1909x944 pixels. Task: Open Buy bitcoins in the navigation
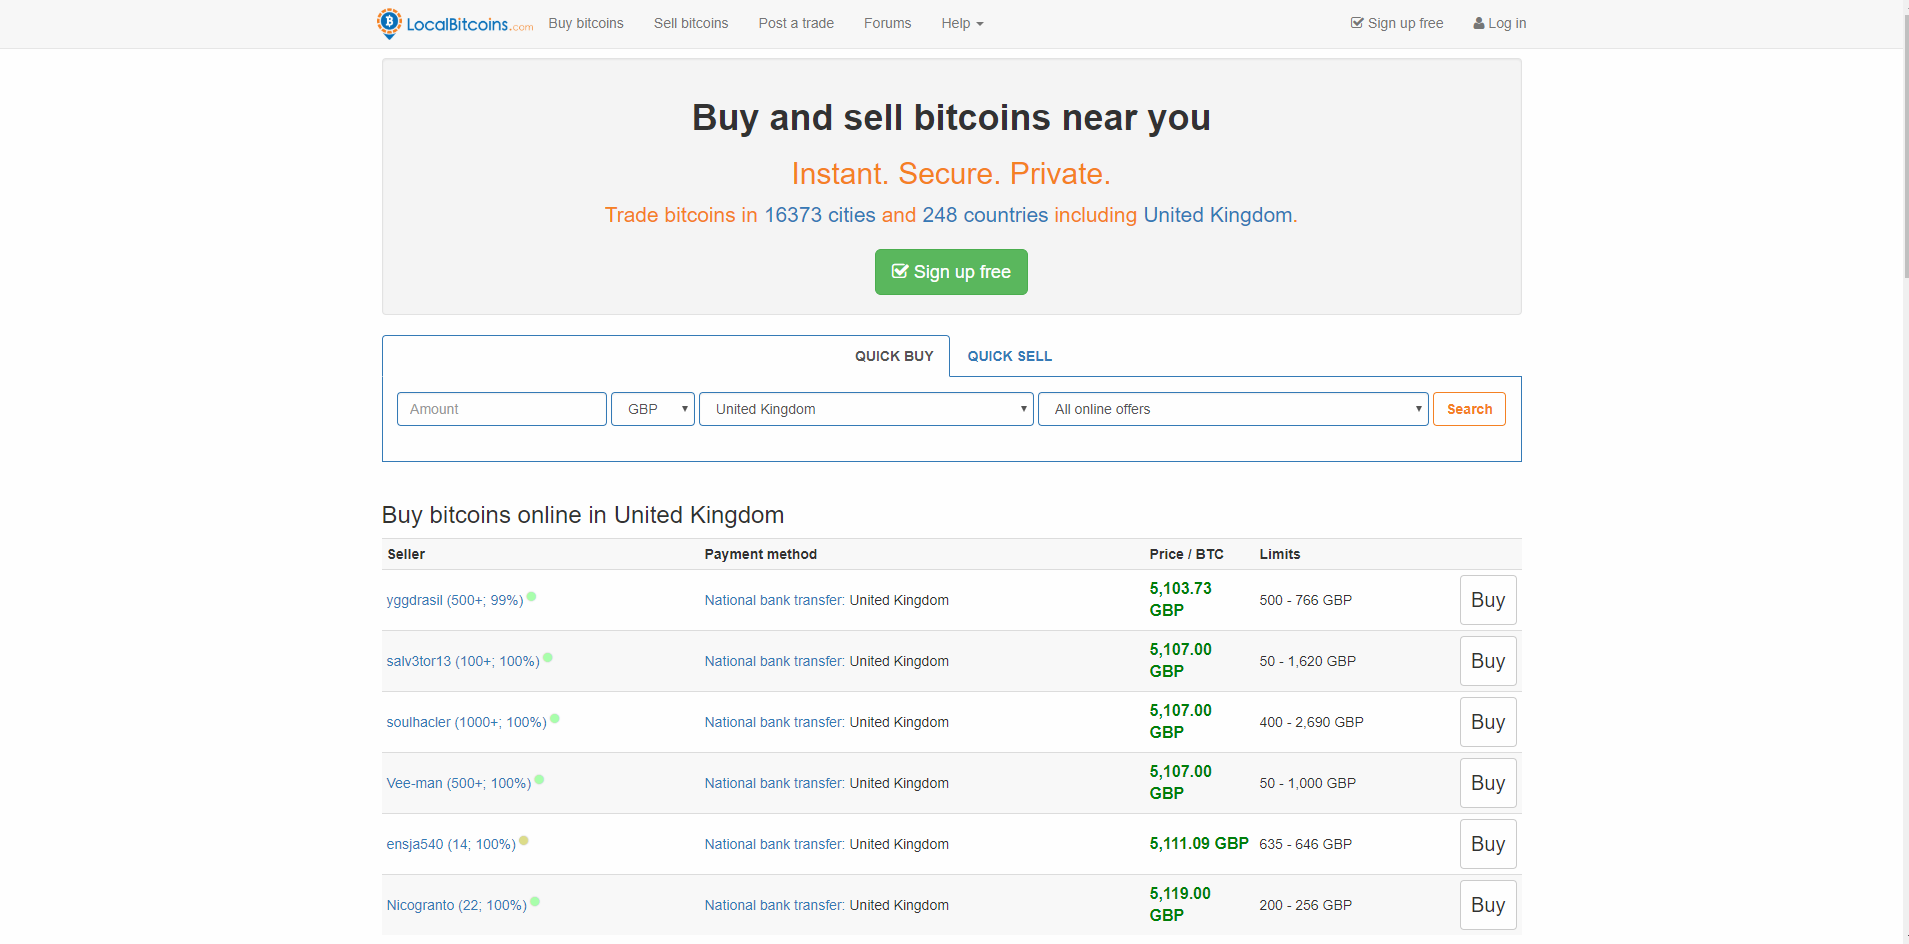[x=586, y=23]
